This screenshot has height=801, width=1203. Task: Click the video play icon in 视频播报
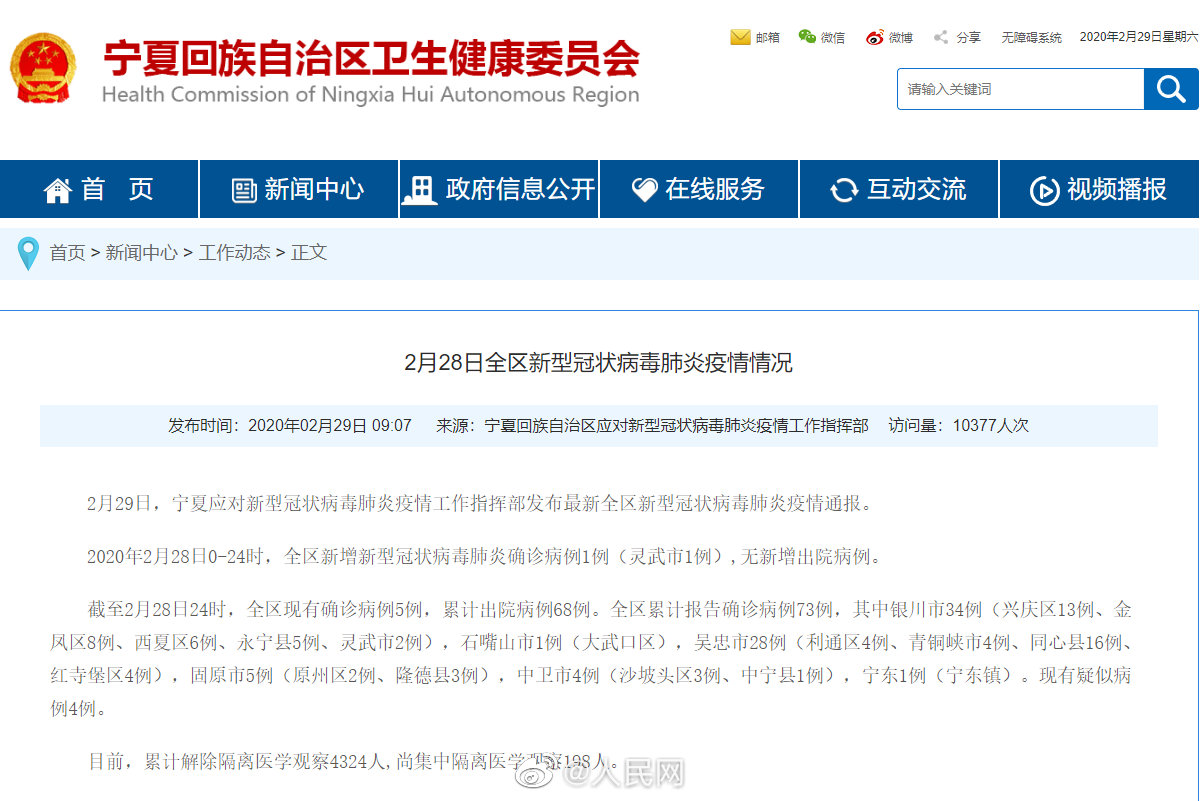point(1044,190)
